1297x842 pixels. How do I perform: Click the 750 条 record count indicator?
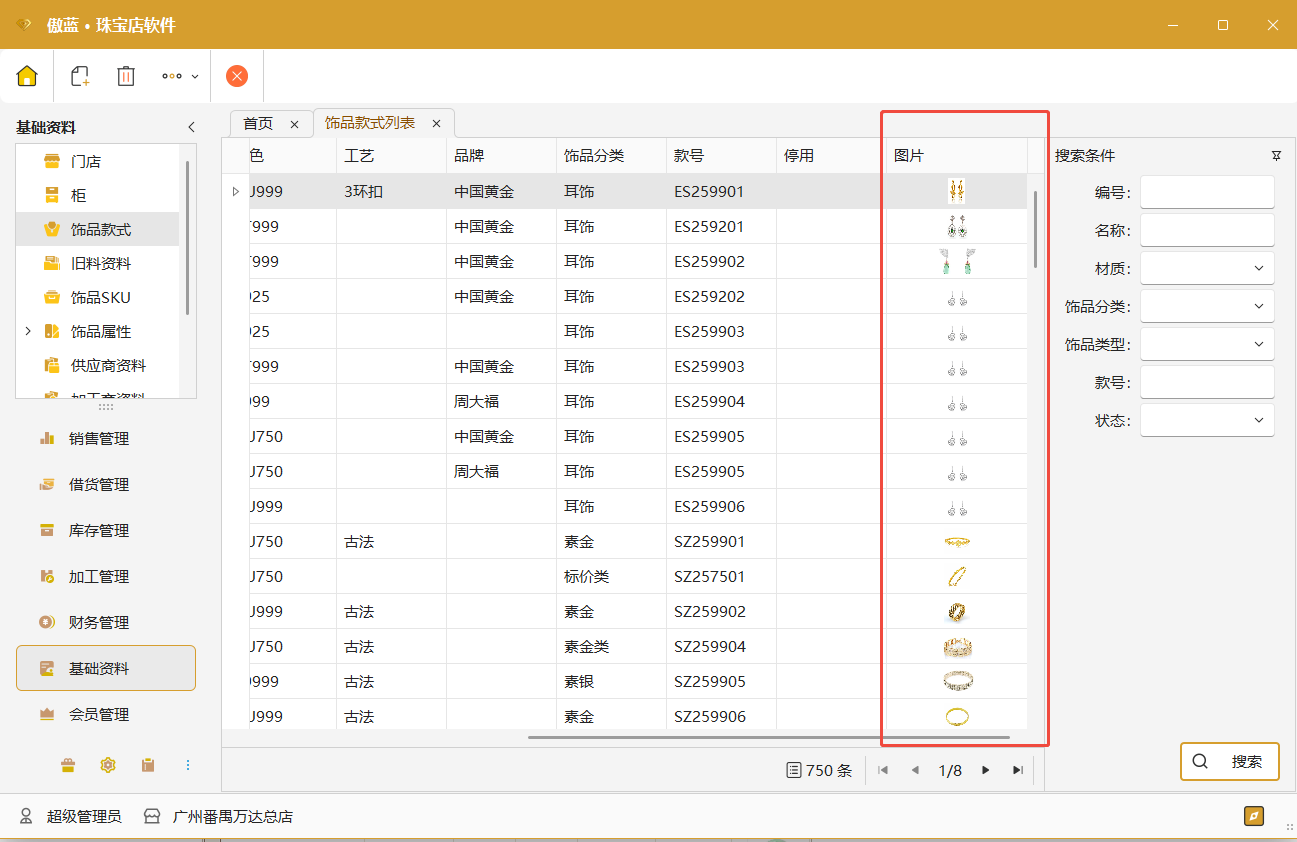point(819,770)
